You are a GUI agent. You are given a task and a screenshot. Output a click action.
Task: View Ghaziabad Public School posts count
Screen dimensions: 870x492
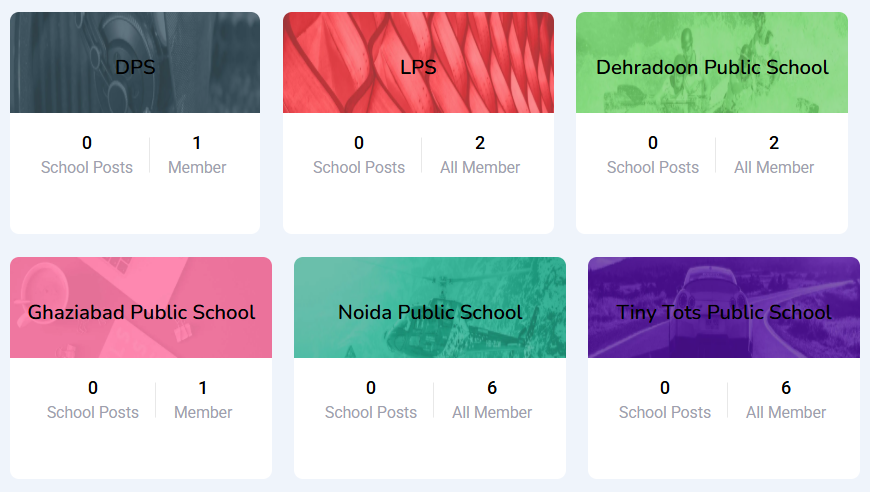(93, 400)
